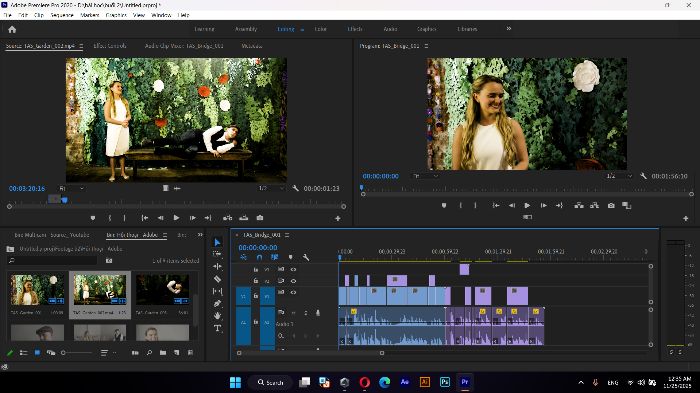Select the Slip tool
This screenshot has width=700, height=393.
coord(217,292)
